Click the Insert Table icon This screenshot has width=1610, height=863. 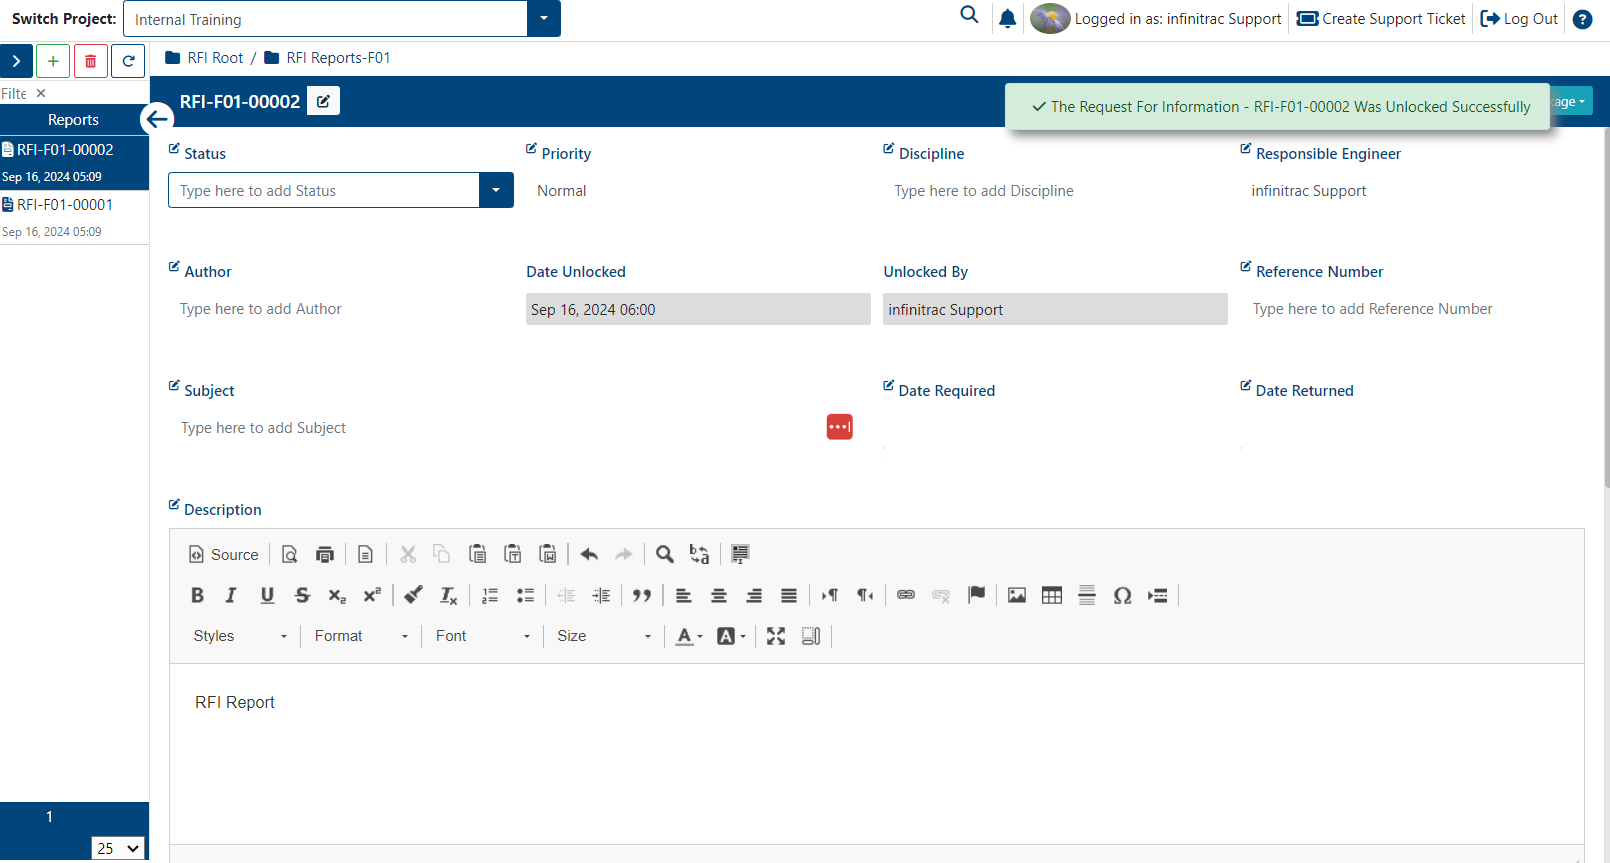[1052, 595]
